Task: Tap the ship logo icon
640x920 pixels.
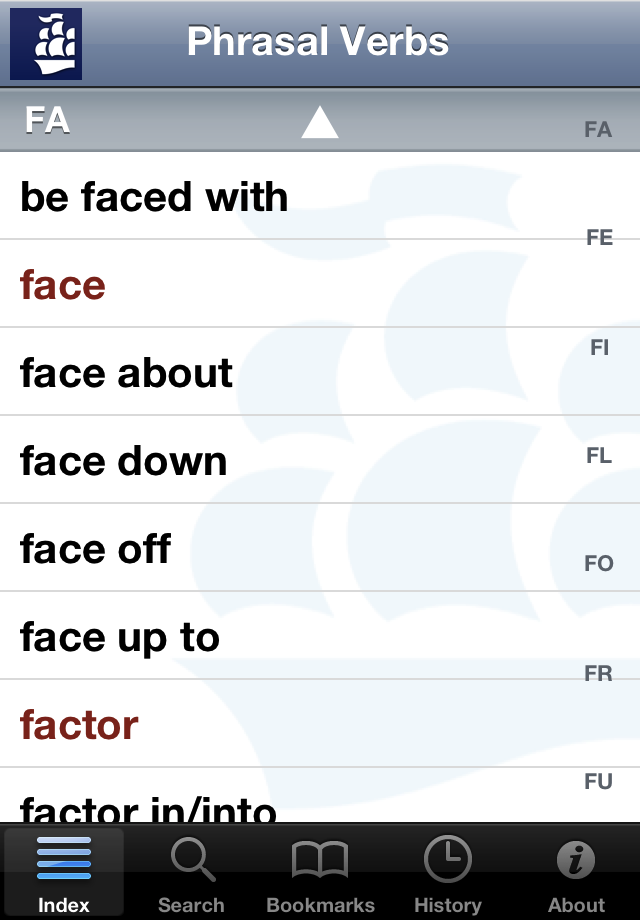Action: [x=45, y=44]
